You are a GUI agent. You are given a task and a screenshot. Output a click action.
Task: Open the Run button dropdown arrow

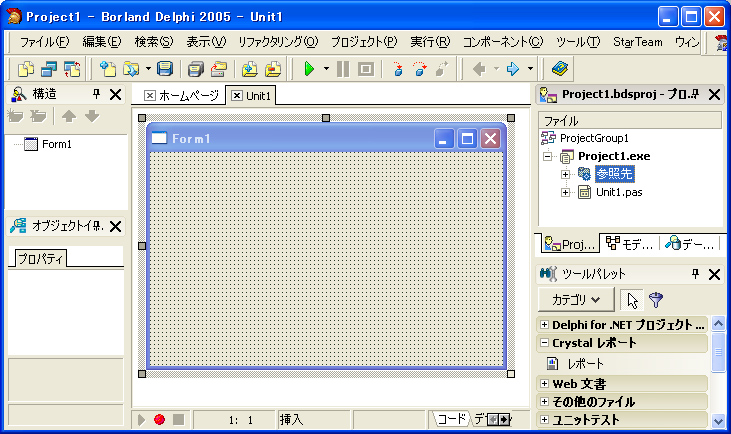[326, 69]
